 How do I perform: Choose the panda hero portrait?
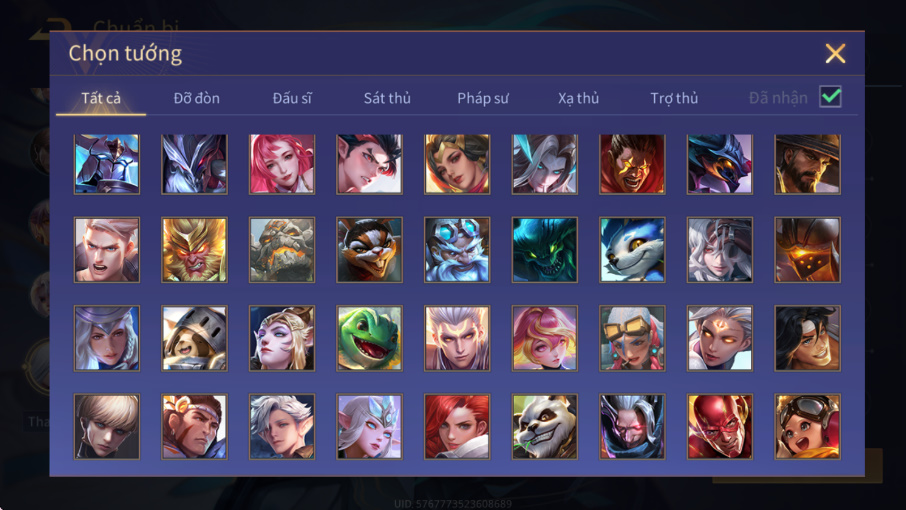[544, 426]
